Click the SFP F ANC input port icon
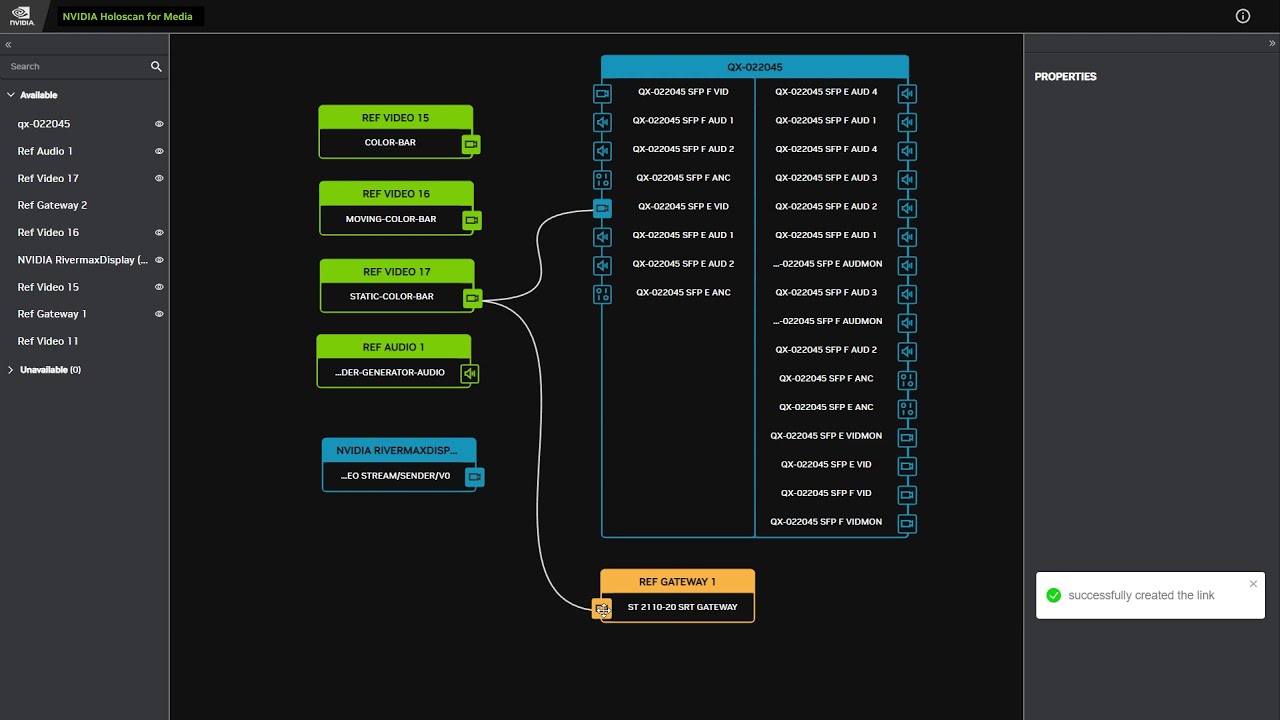This screenshot has width=1280, height=720. pos(602,180)
